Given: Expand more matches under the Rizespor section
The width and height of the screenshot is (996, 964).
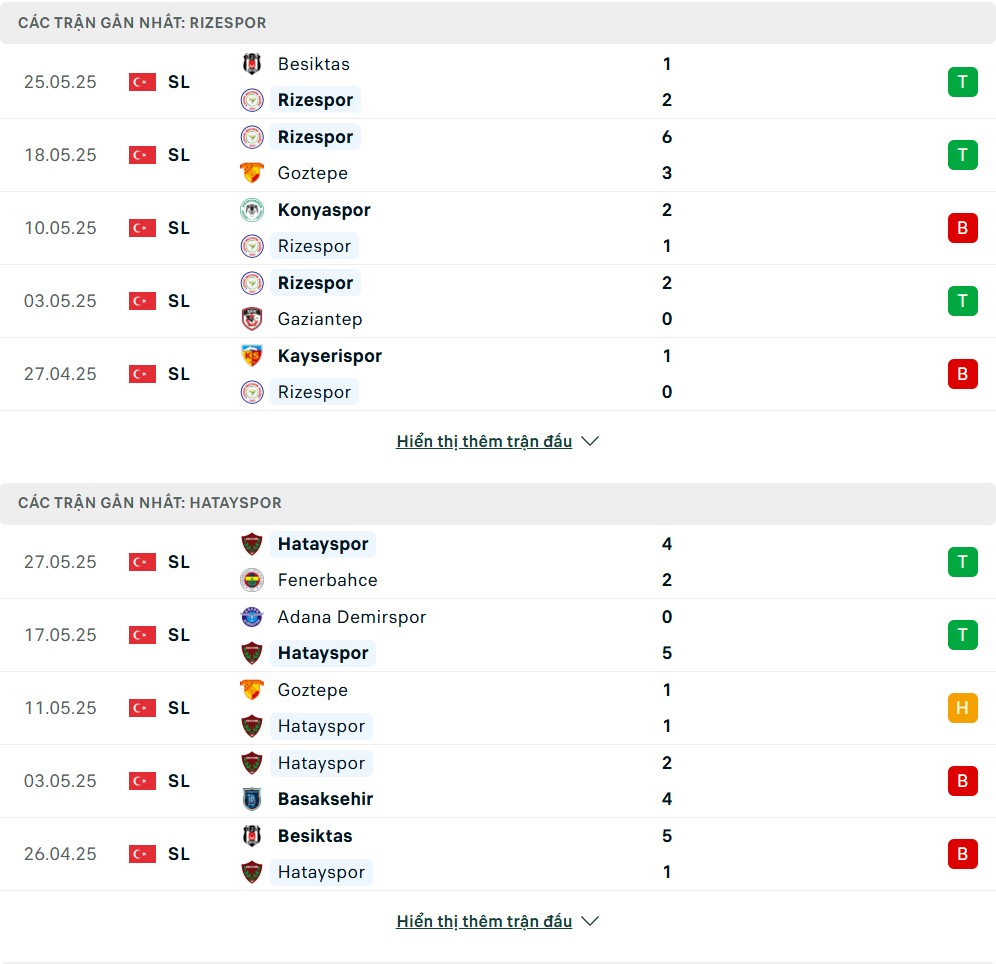Looking at the screenshot, I should click(484, 441).
